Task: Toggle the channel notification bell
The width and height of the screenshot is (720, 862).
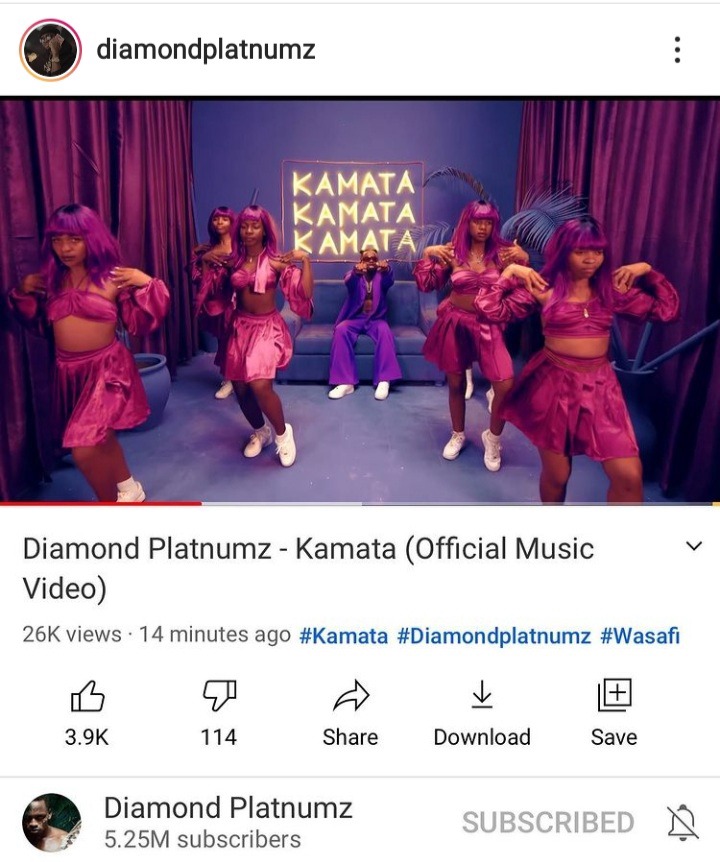Action: (x=683, y=822)
